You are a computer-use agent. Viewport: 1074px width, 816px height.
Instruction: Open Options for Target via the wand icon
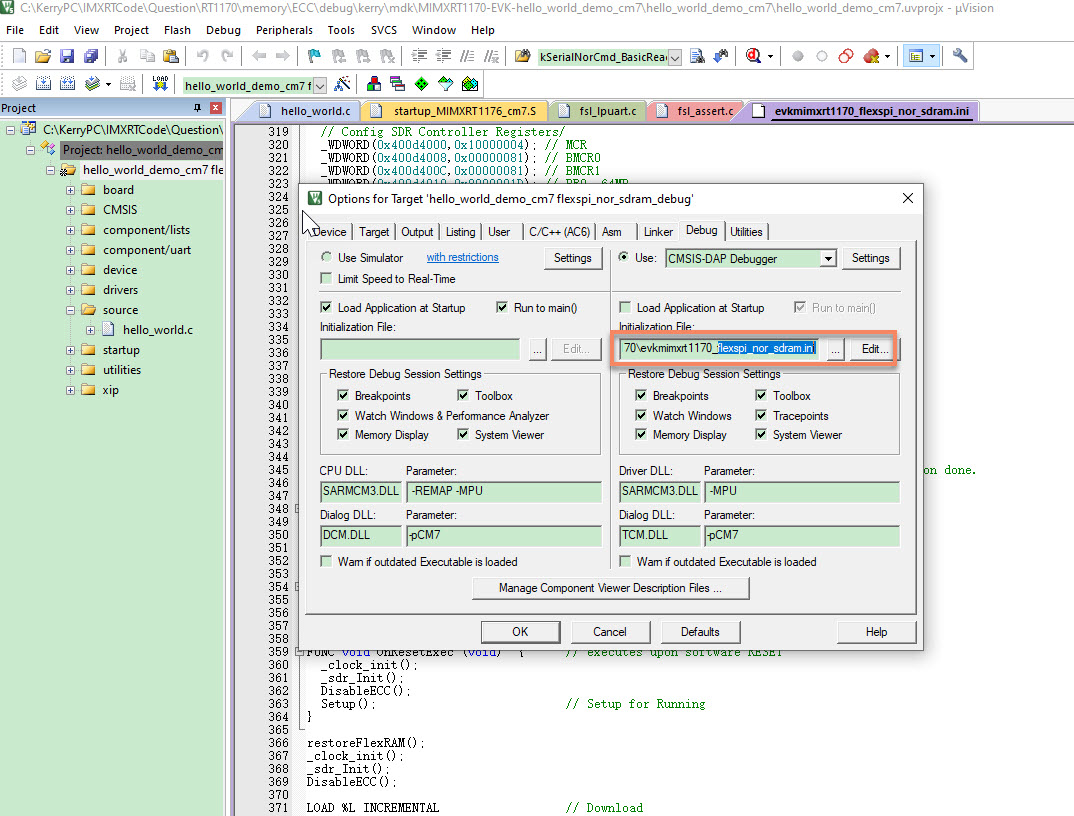342,84
